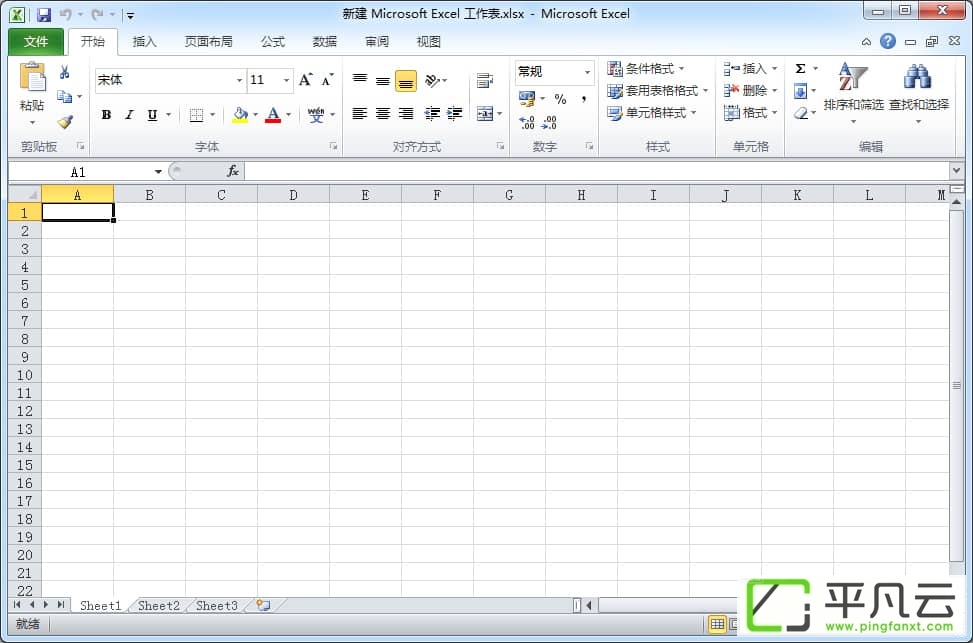The width and height of the screenshot is (973, 643).
Task: Click 查找和选择 Find and Select button
Action: coord(919,92)
